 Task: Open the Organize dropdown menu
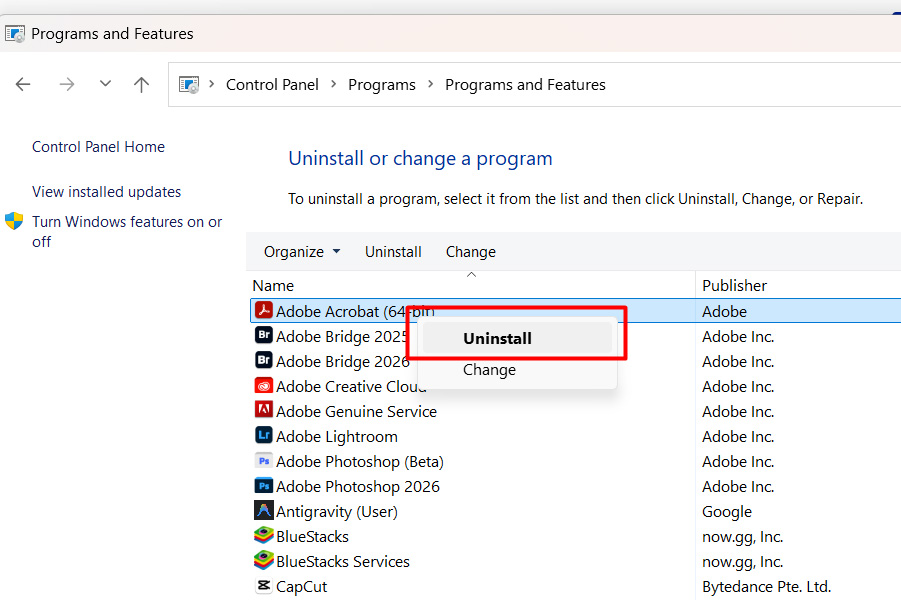tap(301, 252)
